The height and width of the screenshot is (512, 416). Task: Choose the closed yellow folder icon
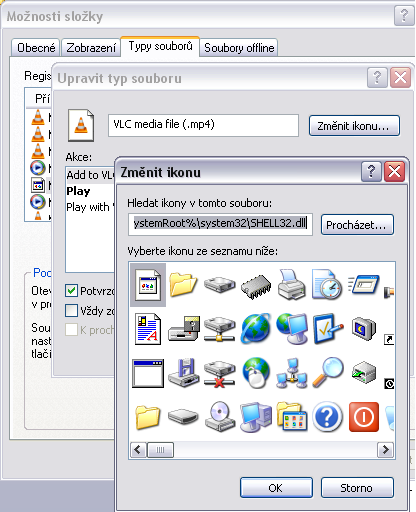click(148, 417)
